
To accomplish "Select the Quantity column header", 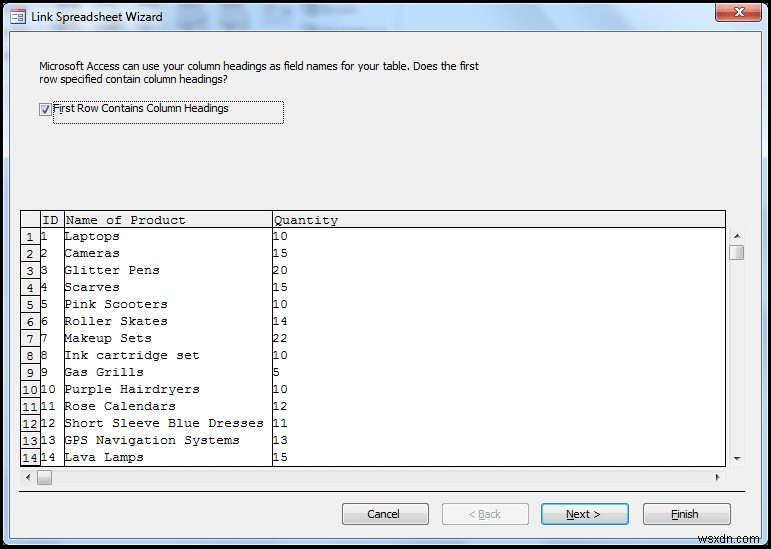I will tap(499, 220).
